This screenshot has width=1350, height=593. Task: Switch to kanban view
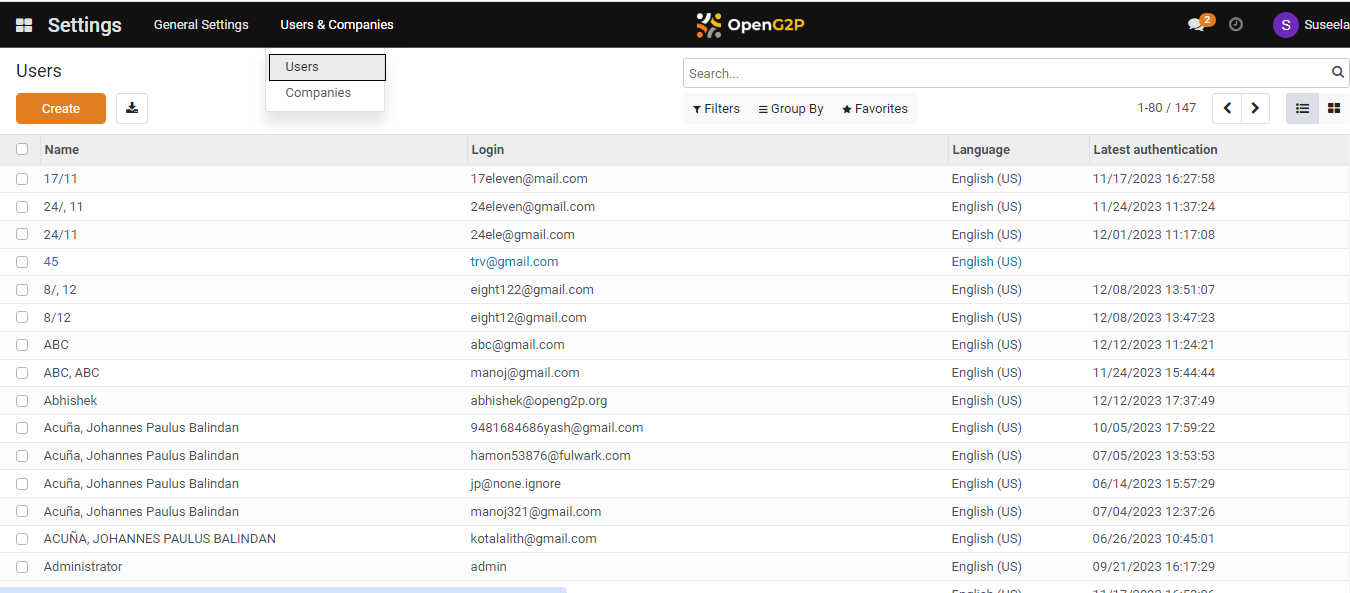point(1333,108)
